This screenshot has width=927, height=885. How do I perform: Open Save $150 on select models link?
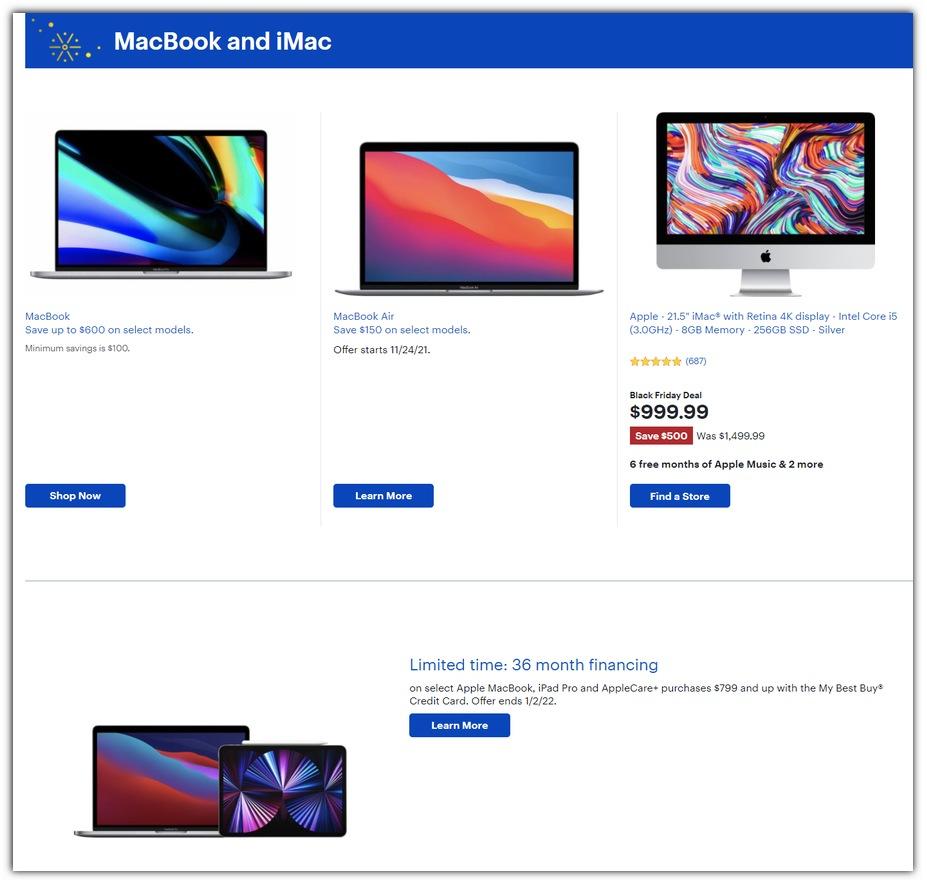[402, 330]
